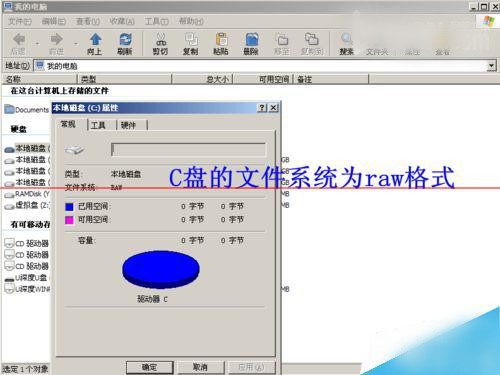Viewport: 500px width, 375px height.
Task: Click the 驱动器 C label under chart
Action: tap(153, 299)
